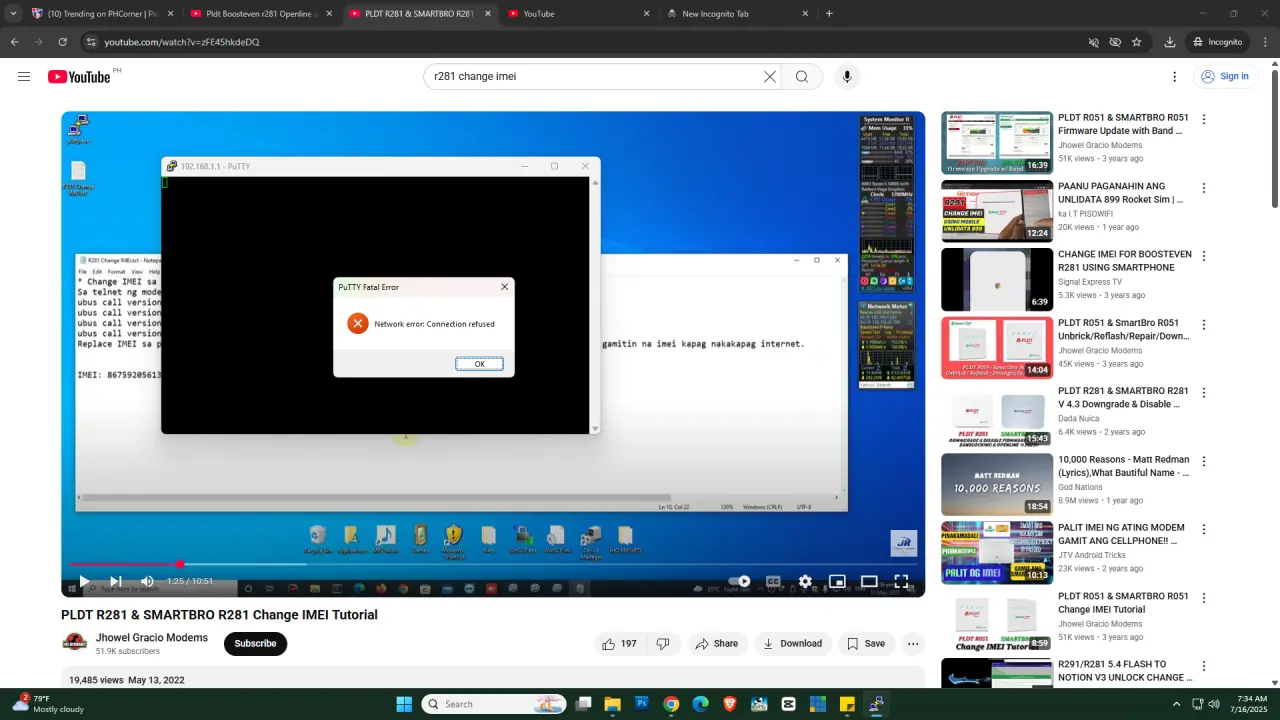Open more options for 10,000 Reasons video

tap(1204, 461)
